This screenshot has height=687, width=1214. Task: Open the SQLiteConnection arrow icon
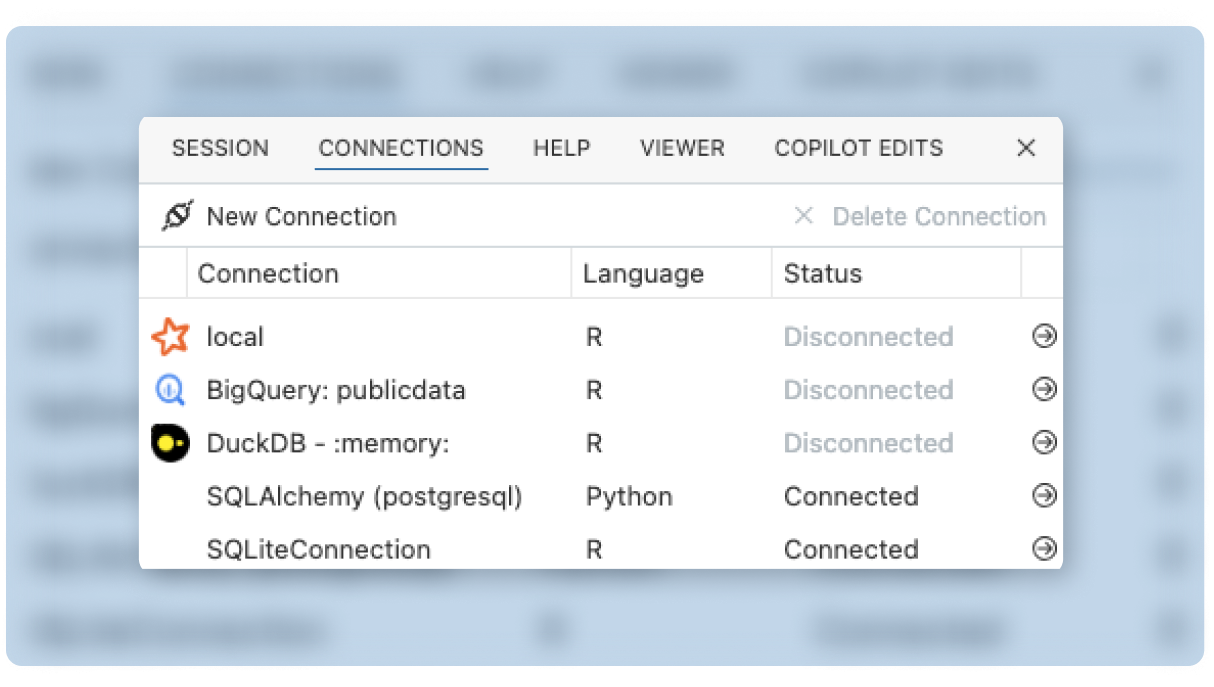pyautogui.click(x=1044, y=549)
